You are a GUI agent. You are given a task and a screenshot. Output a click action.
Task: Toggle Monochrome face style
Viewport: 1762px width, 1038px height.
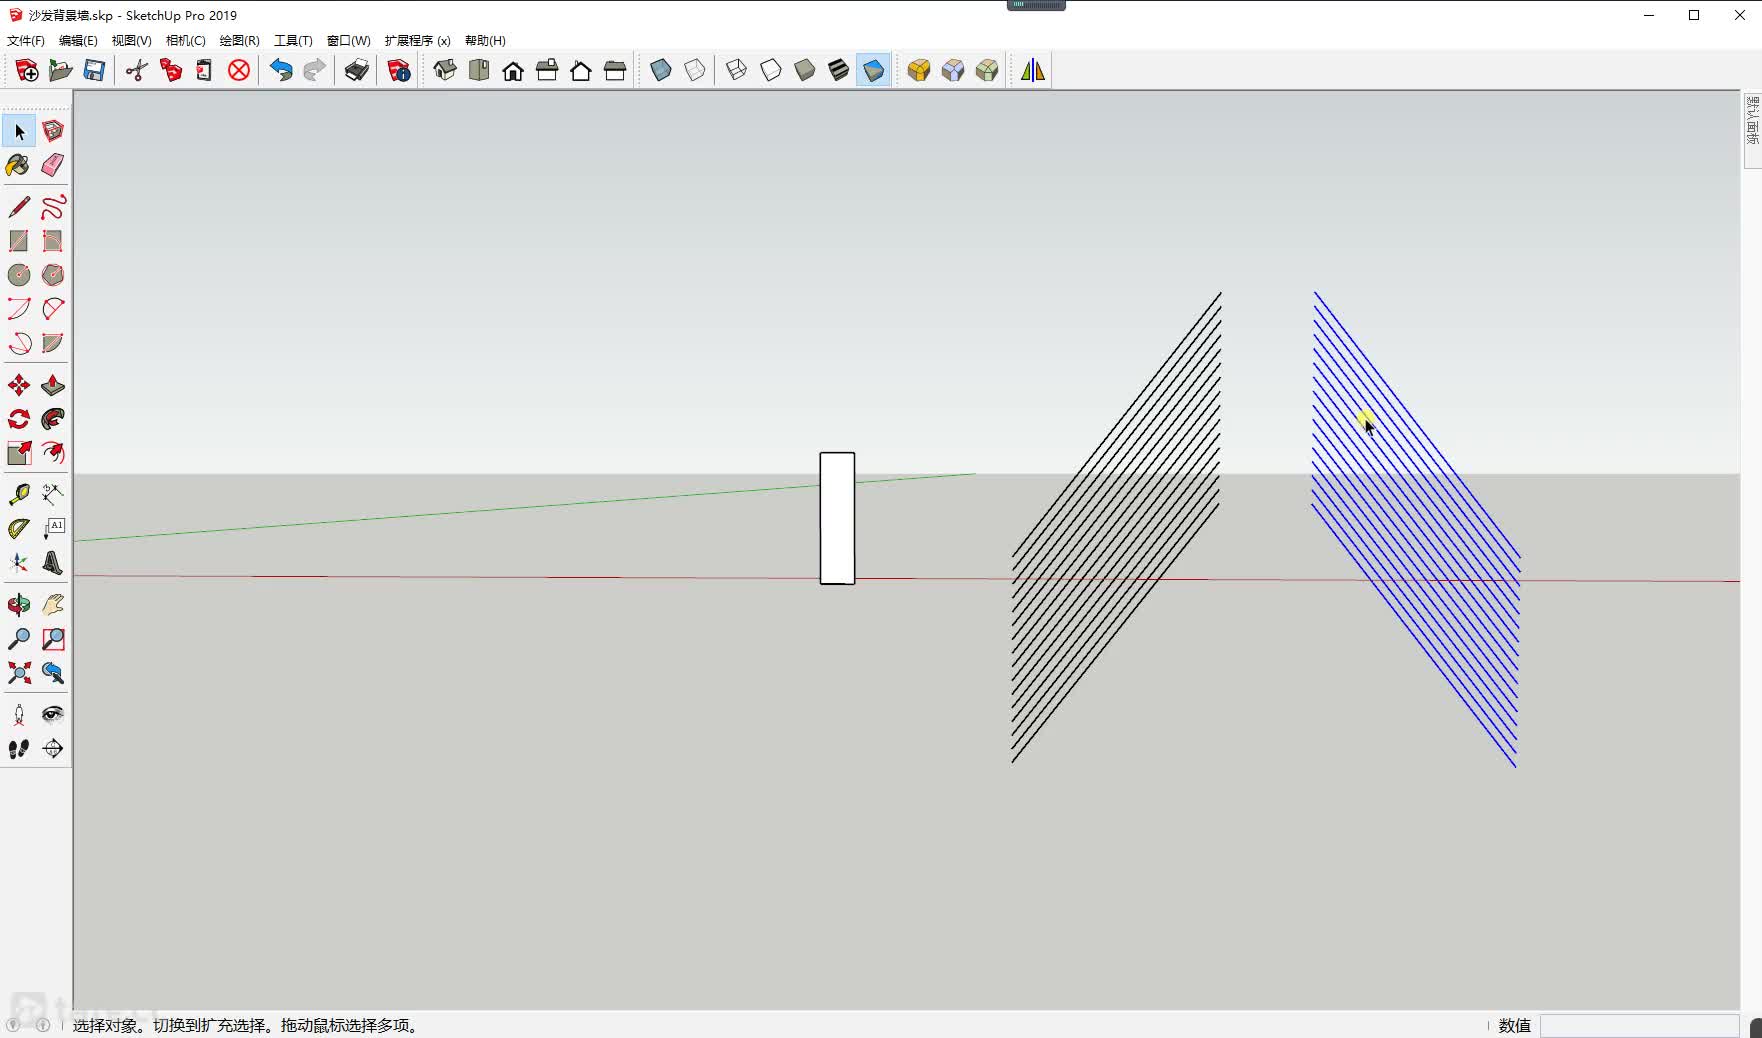point(873,70)
